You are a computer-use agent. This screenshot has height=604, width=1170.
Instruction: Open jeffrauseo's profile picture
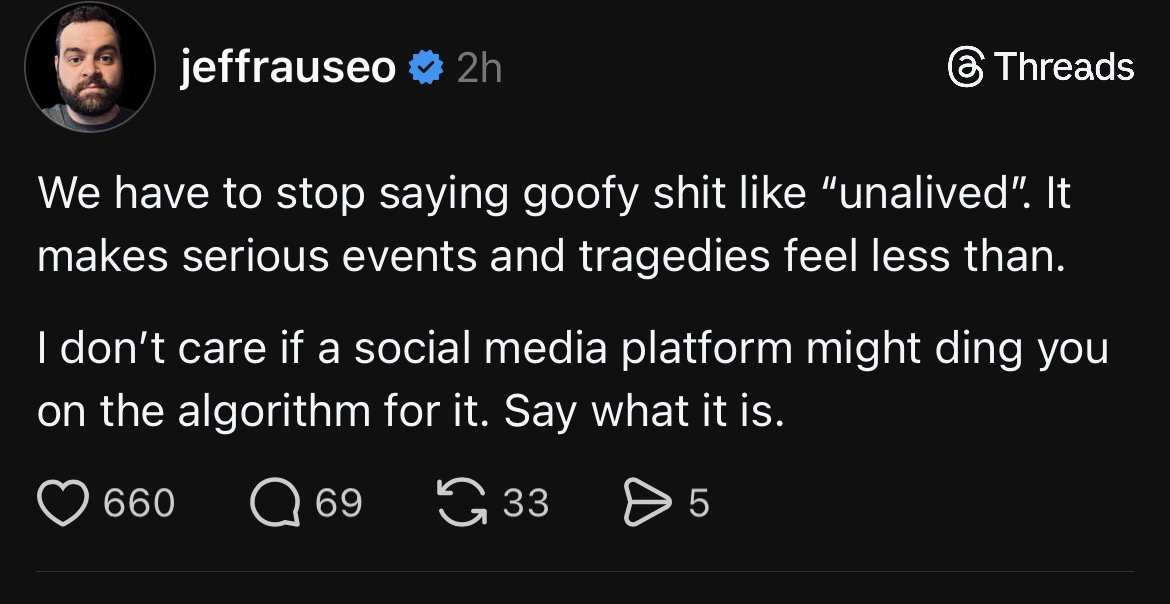click(90, 68)
